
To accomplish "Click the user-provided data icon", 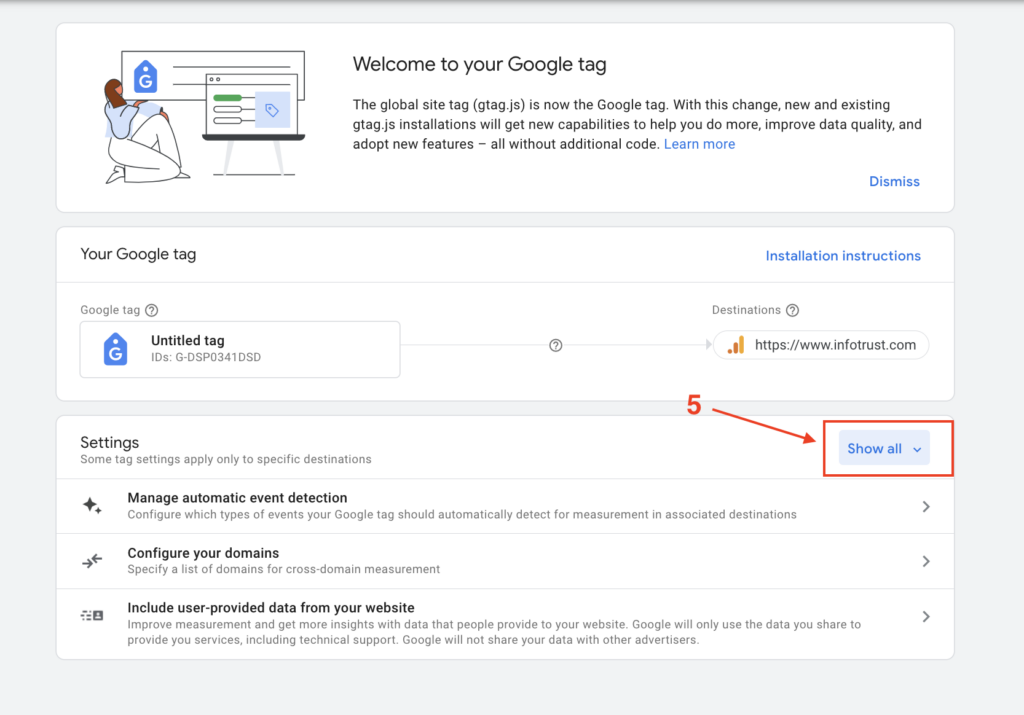I will [x=92, y=616].
